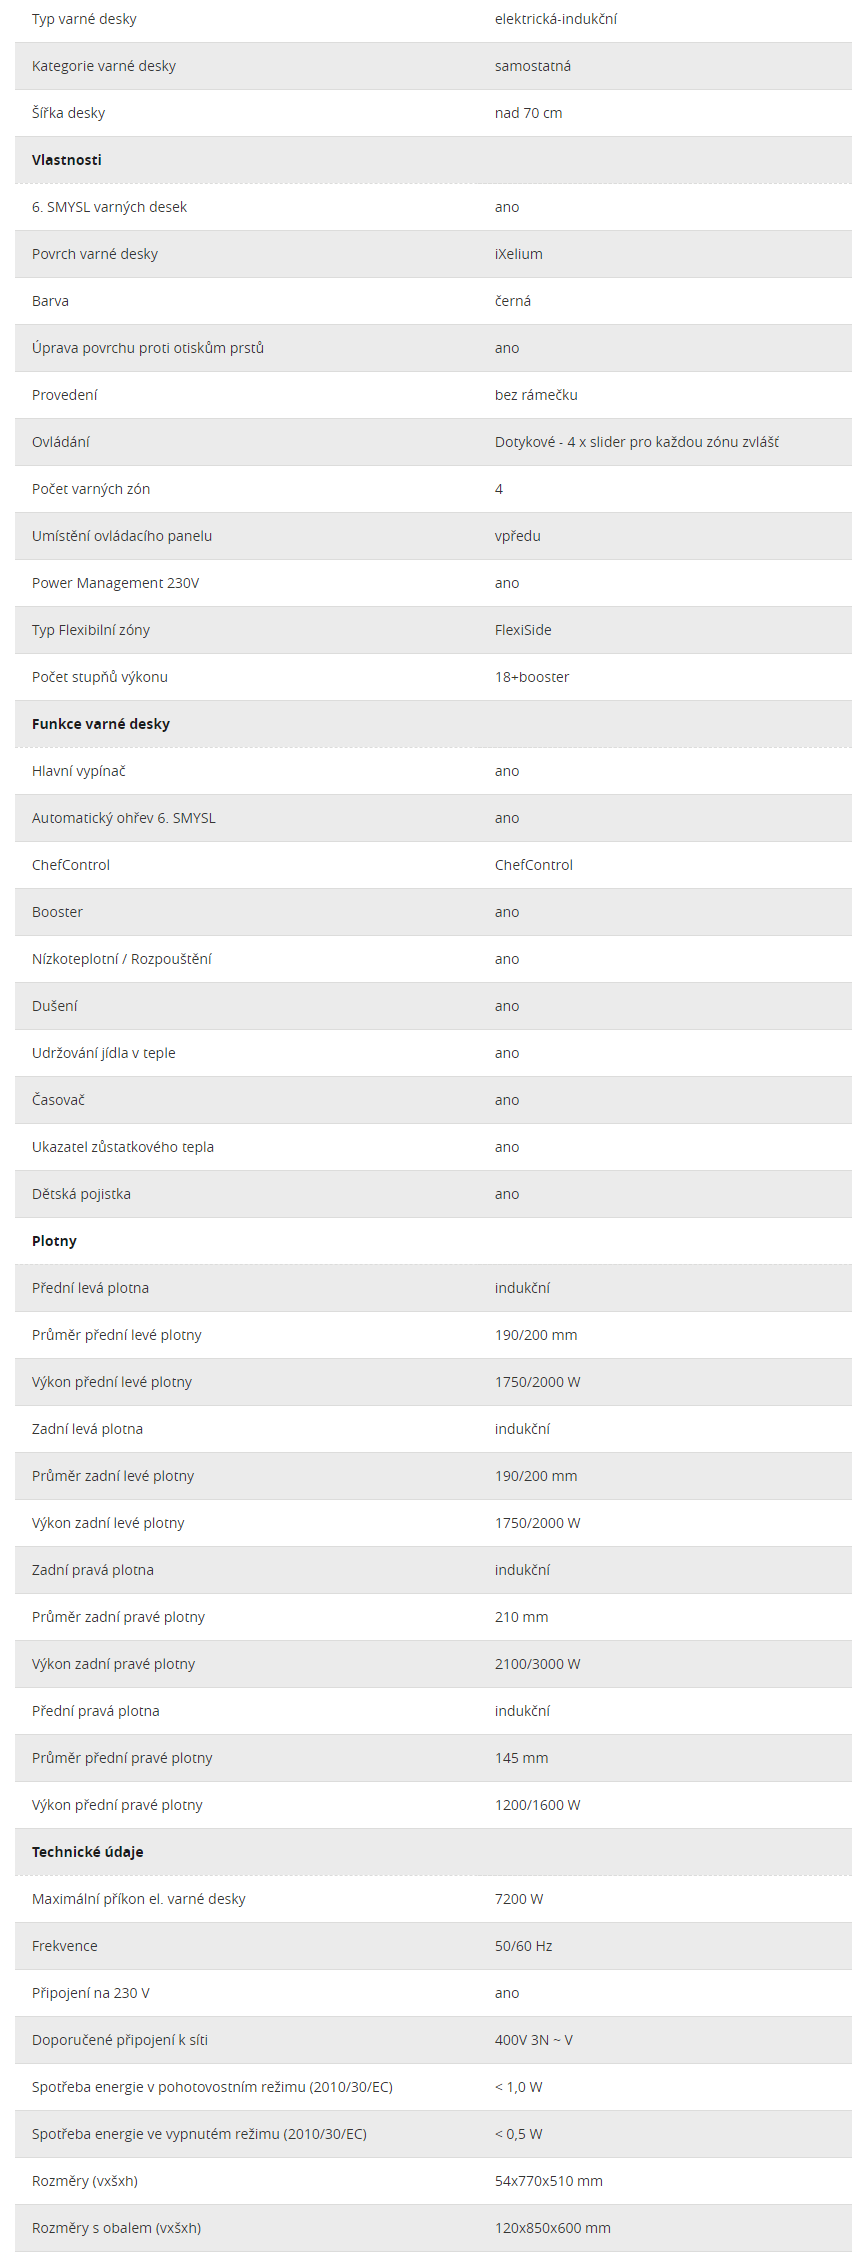854x2252 pixels.
Task: Click the '18+booster' power levels value
Action: click(x=532, y=677)
